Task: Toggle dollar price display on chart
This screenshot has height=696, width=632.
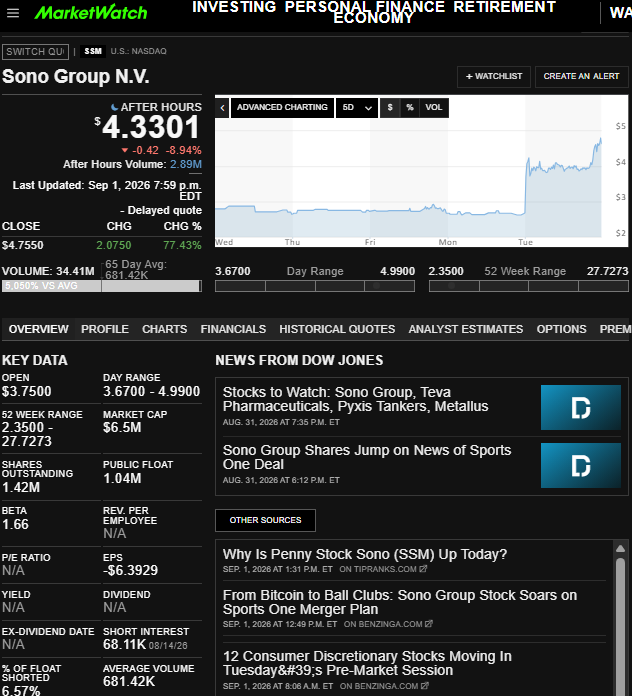Action: point(390,108)
